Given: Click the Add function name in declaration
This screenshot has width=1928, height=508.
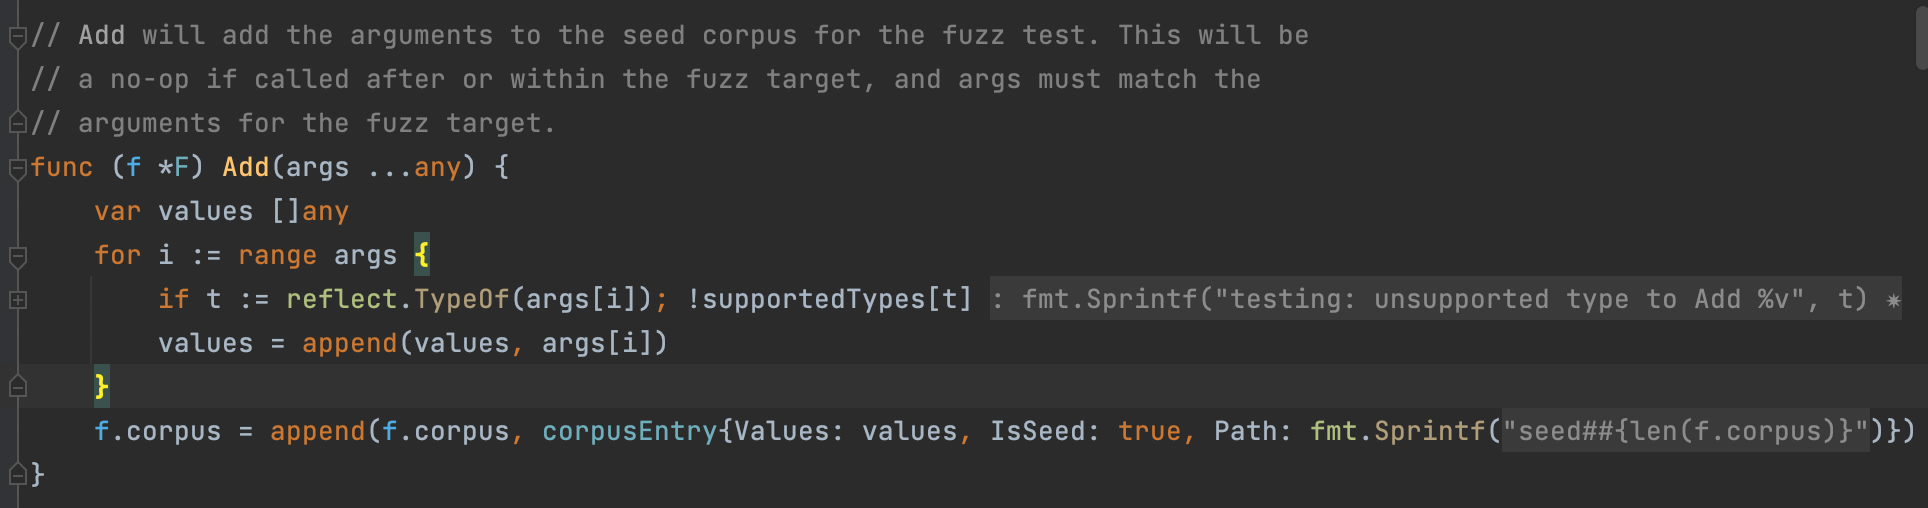Looking at the screenshot, I should pos(245,167).
